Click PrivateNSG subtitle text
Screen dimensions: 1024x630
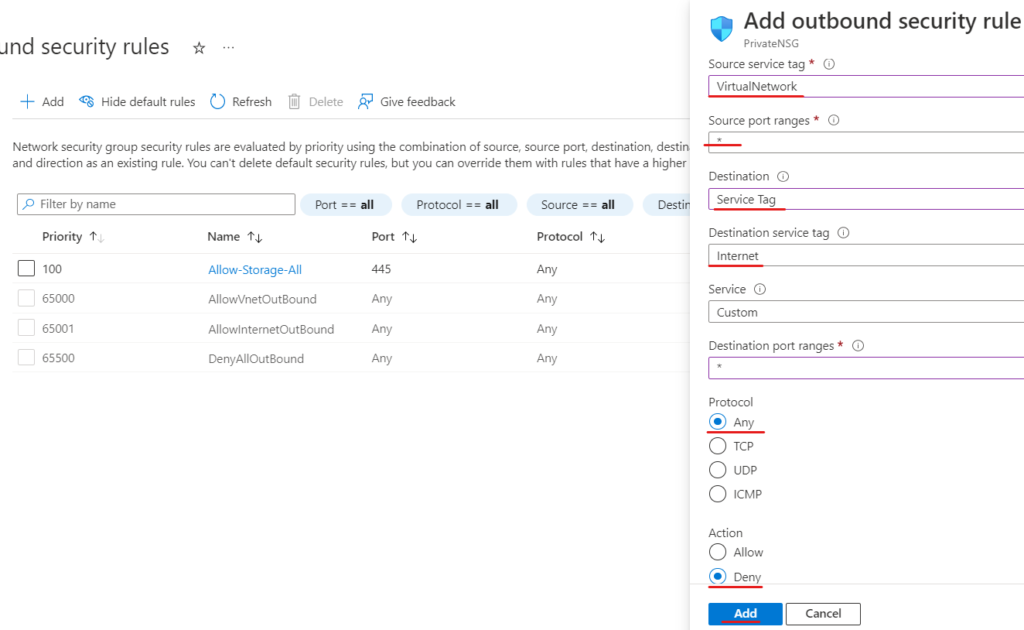pyautogui.click(x=771, y=44)
